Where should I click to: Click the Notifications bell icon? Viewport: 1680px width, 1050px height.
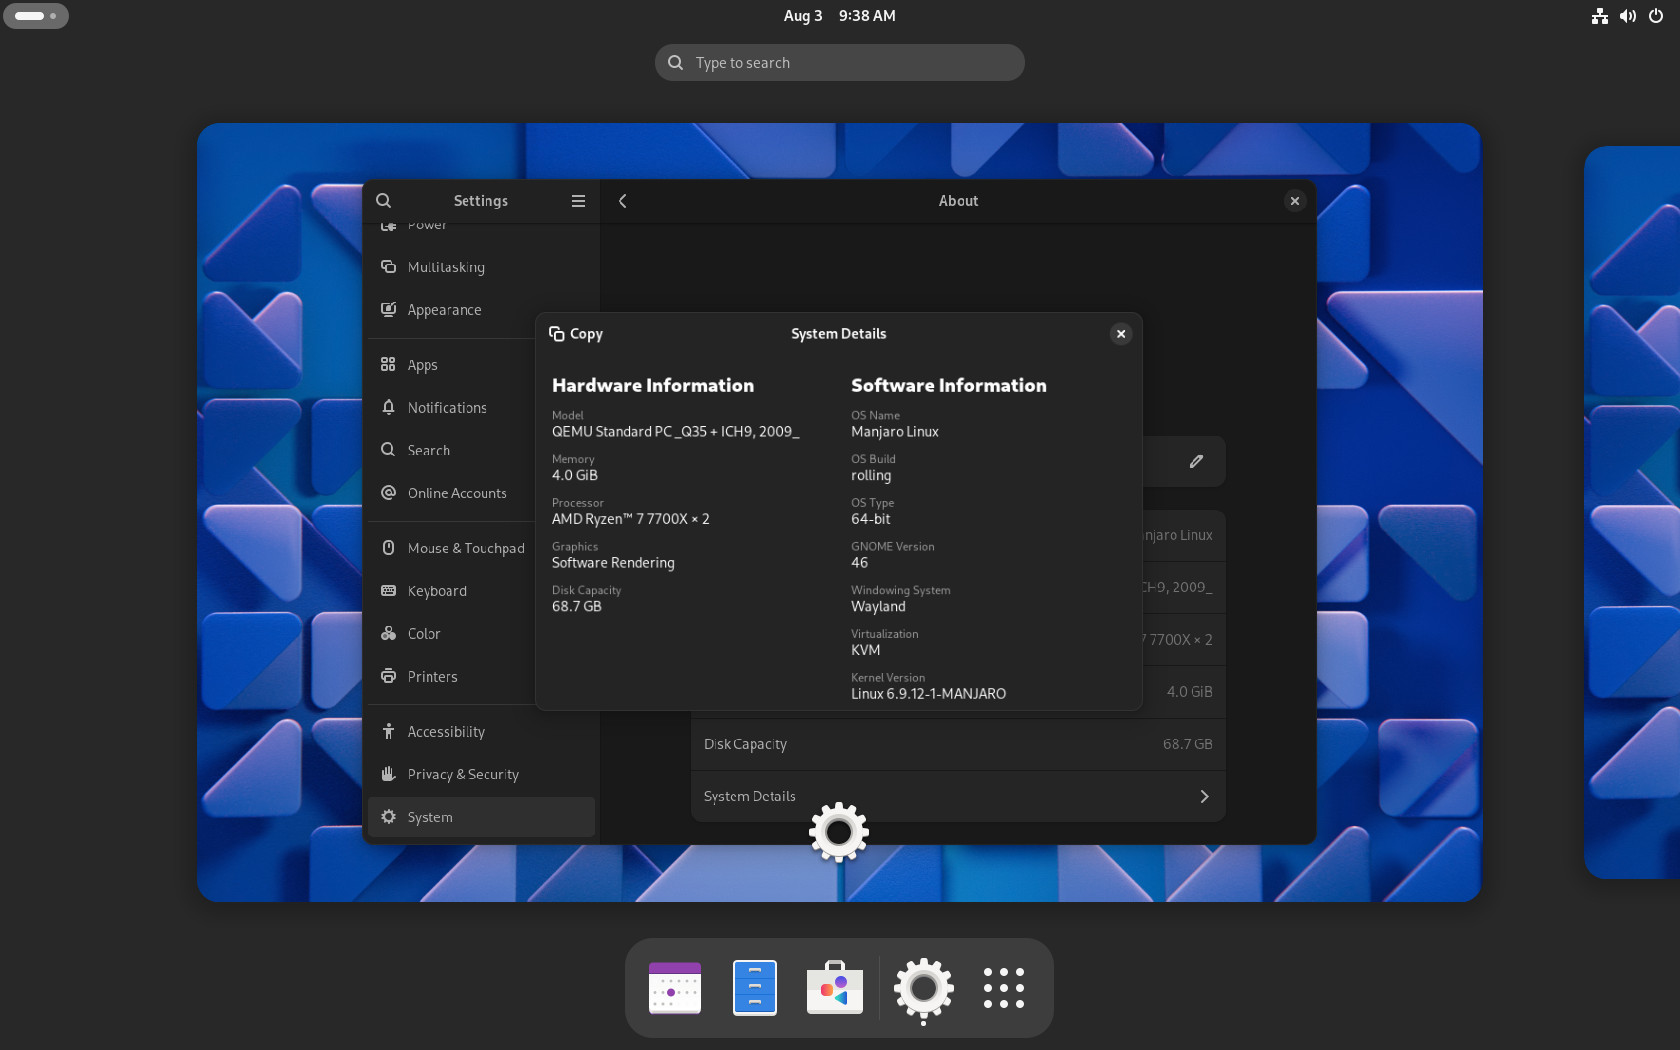388,408
